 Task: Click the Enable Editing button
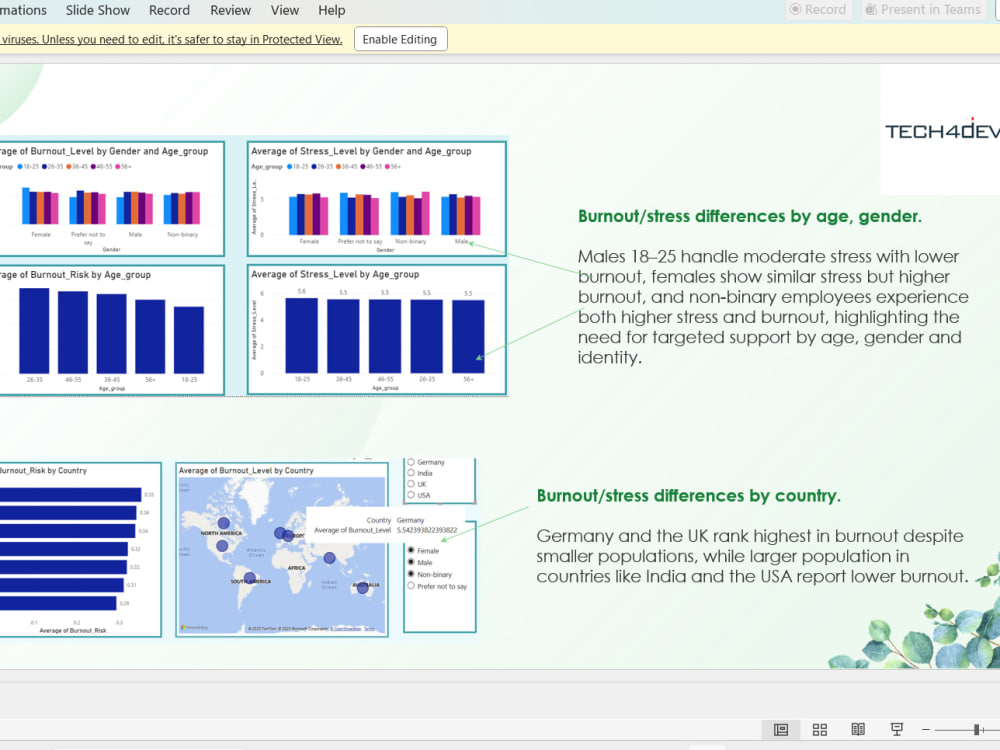pyautogui.click(x=401, y=39)
